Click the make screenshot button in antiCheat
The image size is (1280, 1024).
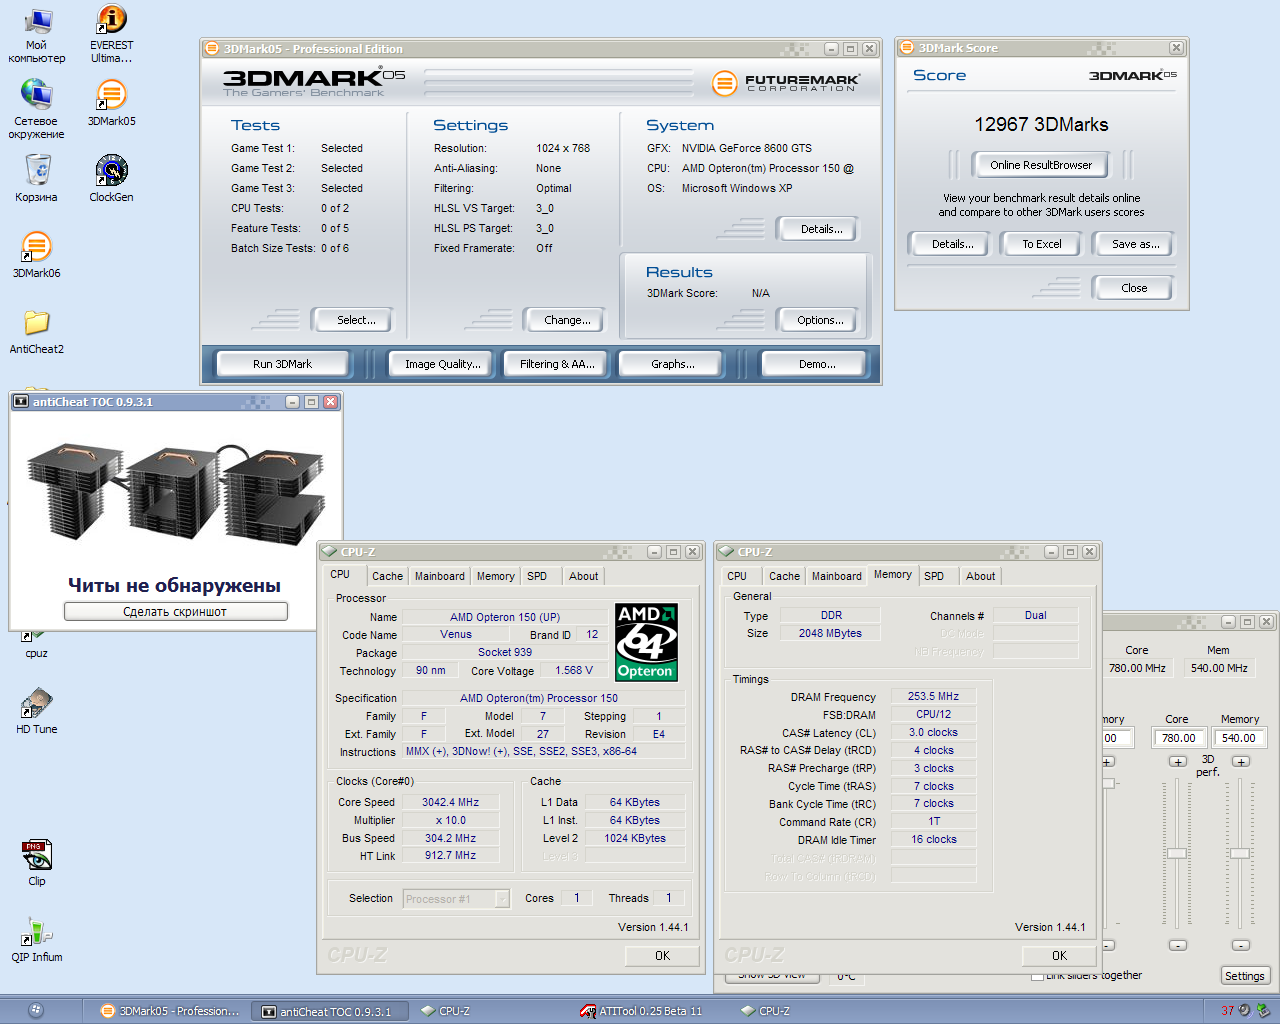coord(175,611)
